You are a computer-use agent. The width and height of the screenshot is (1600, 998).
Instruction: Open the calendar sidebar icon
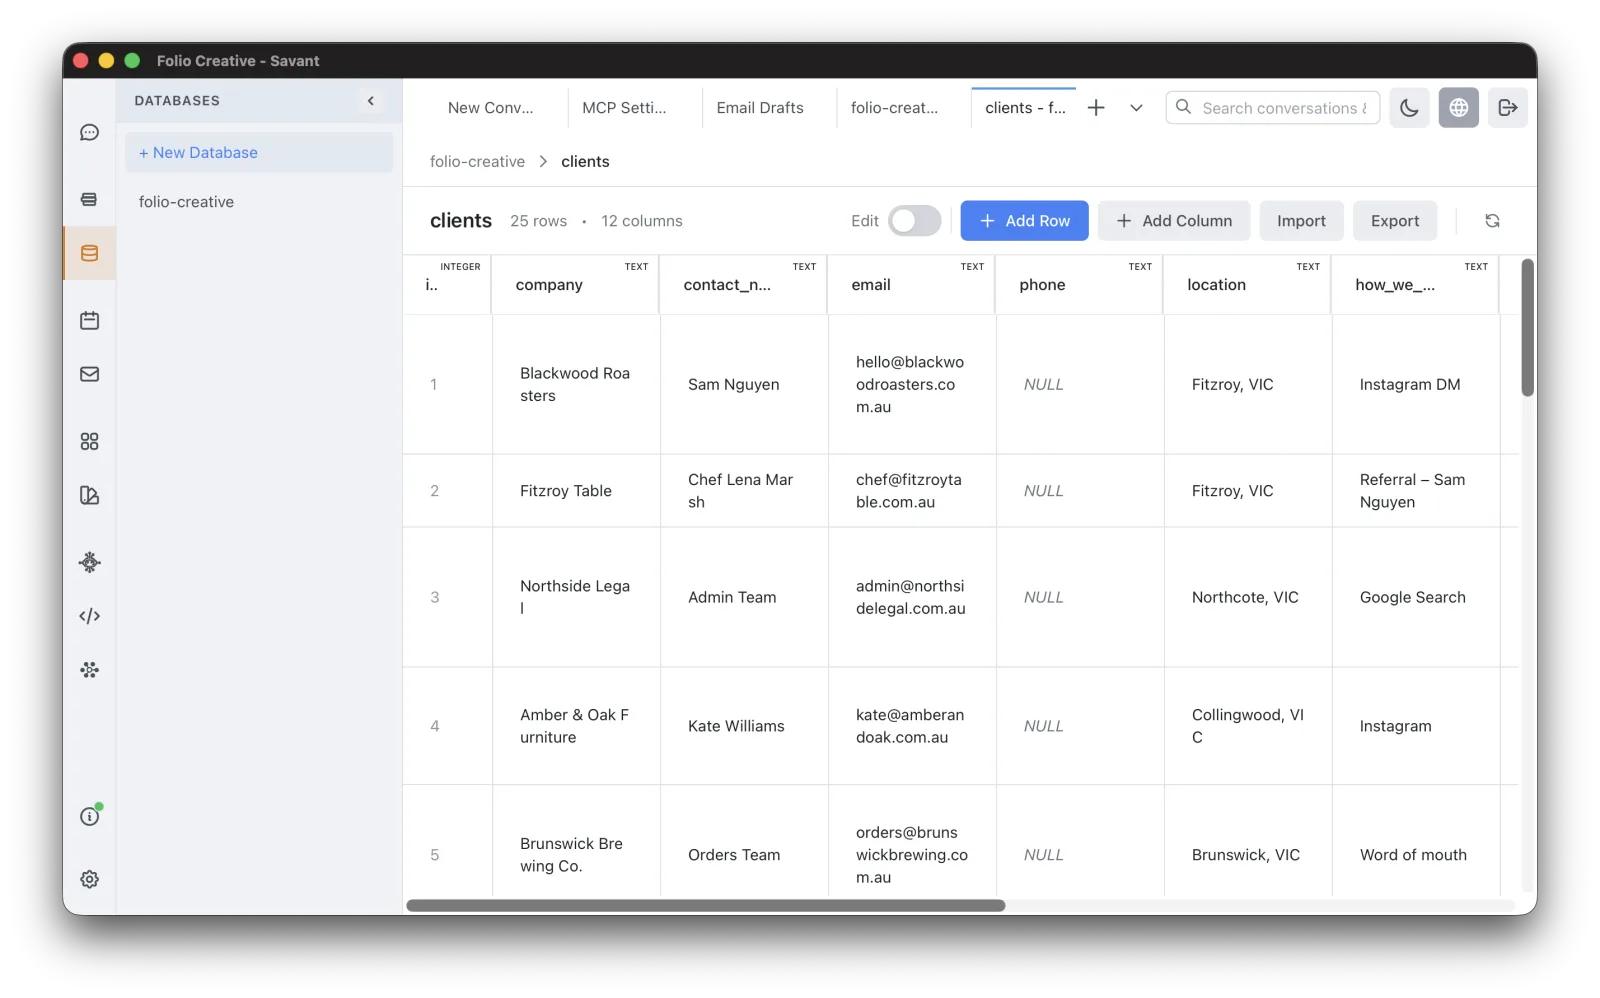point(89,320)
